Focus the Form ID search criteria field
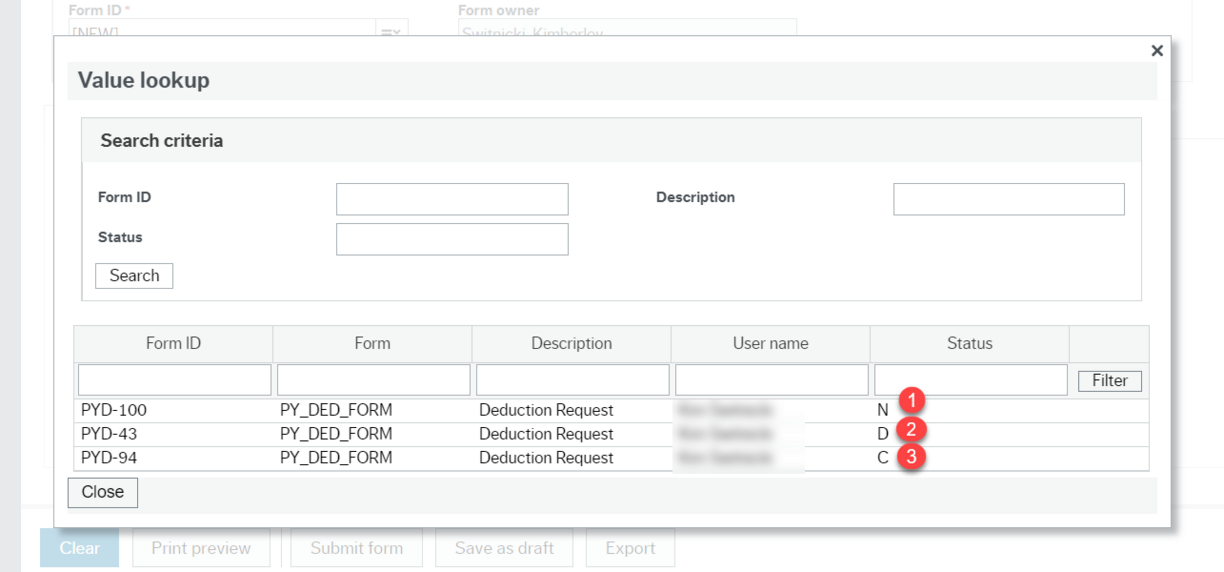The height and width of the screenshot is (572, 1224). 452,199
